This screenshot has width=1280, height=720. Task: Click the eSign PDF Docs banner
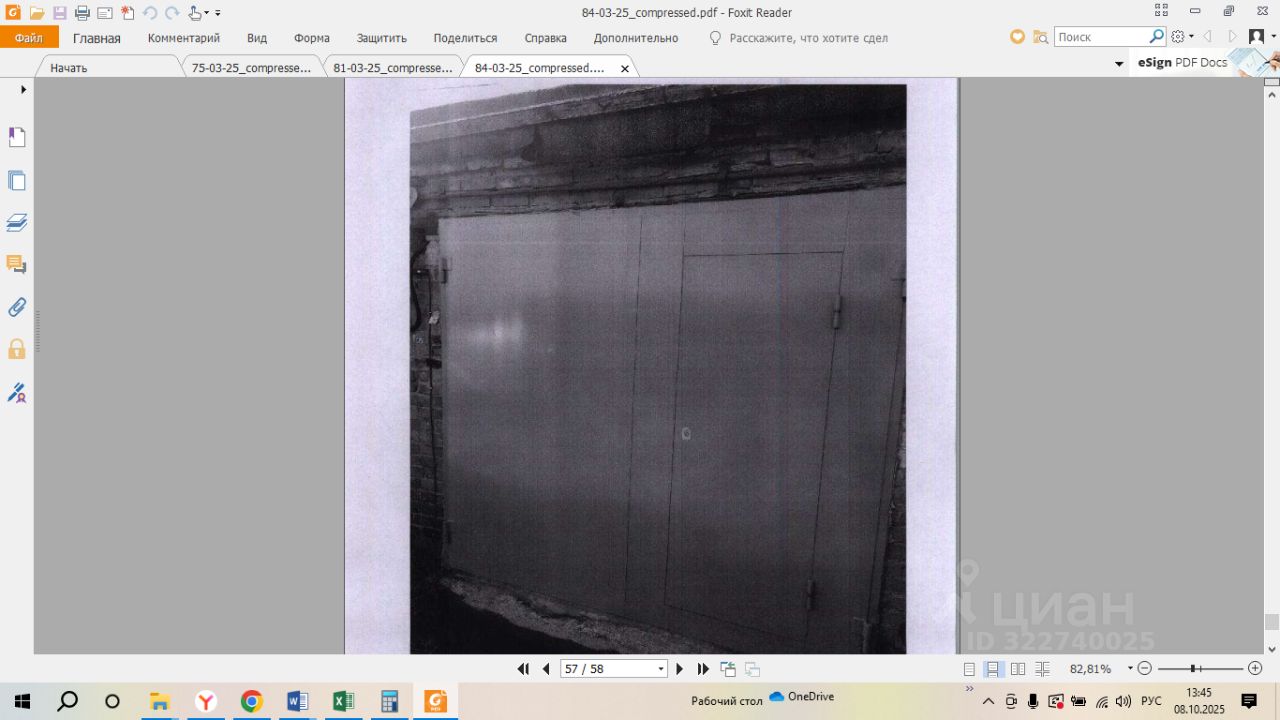pyautogui.click(x=1205, y=62)
